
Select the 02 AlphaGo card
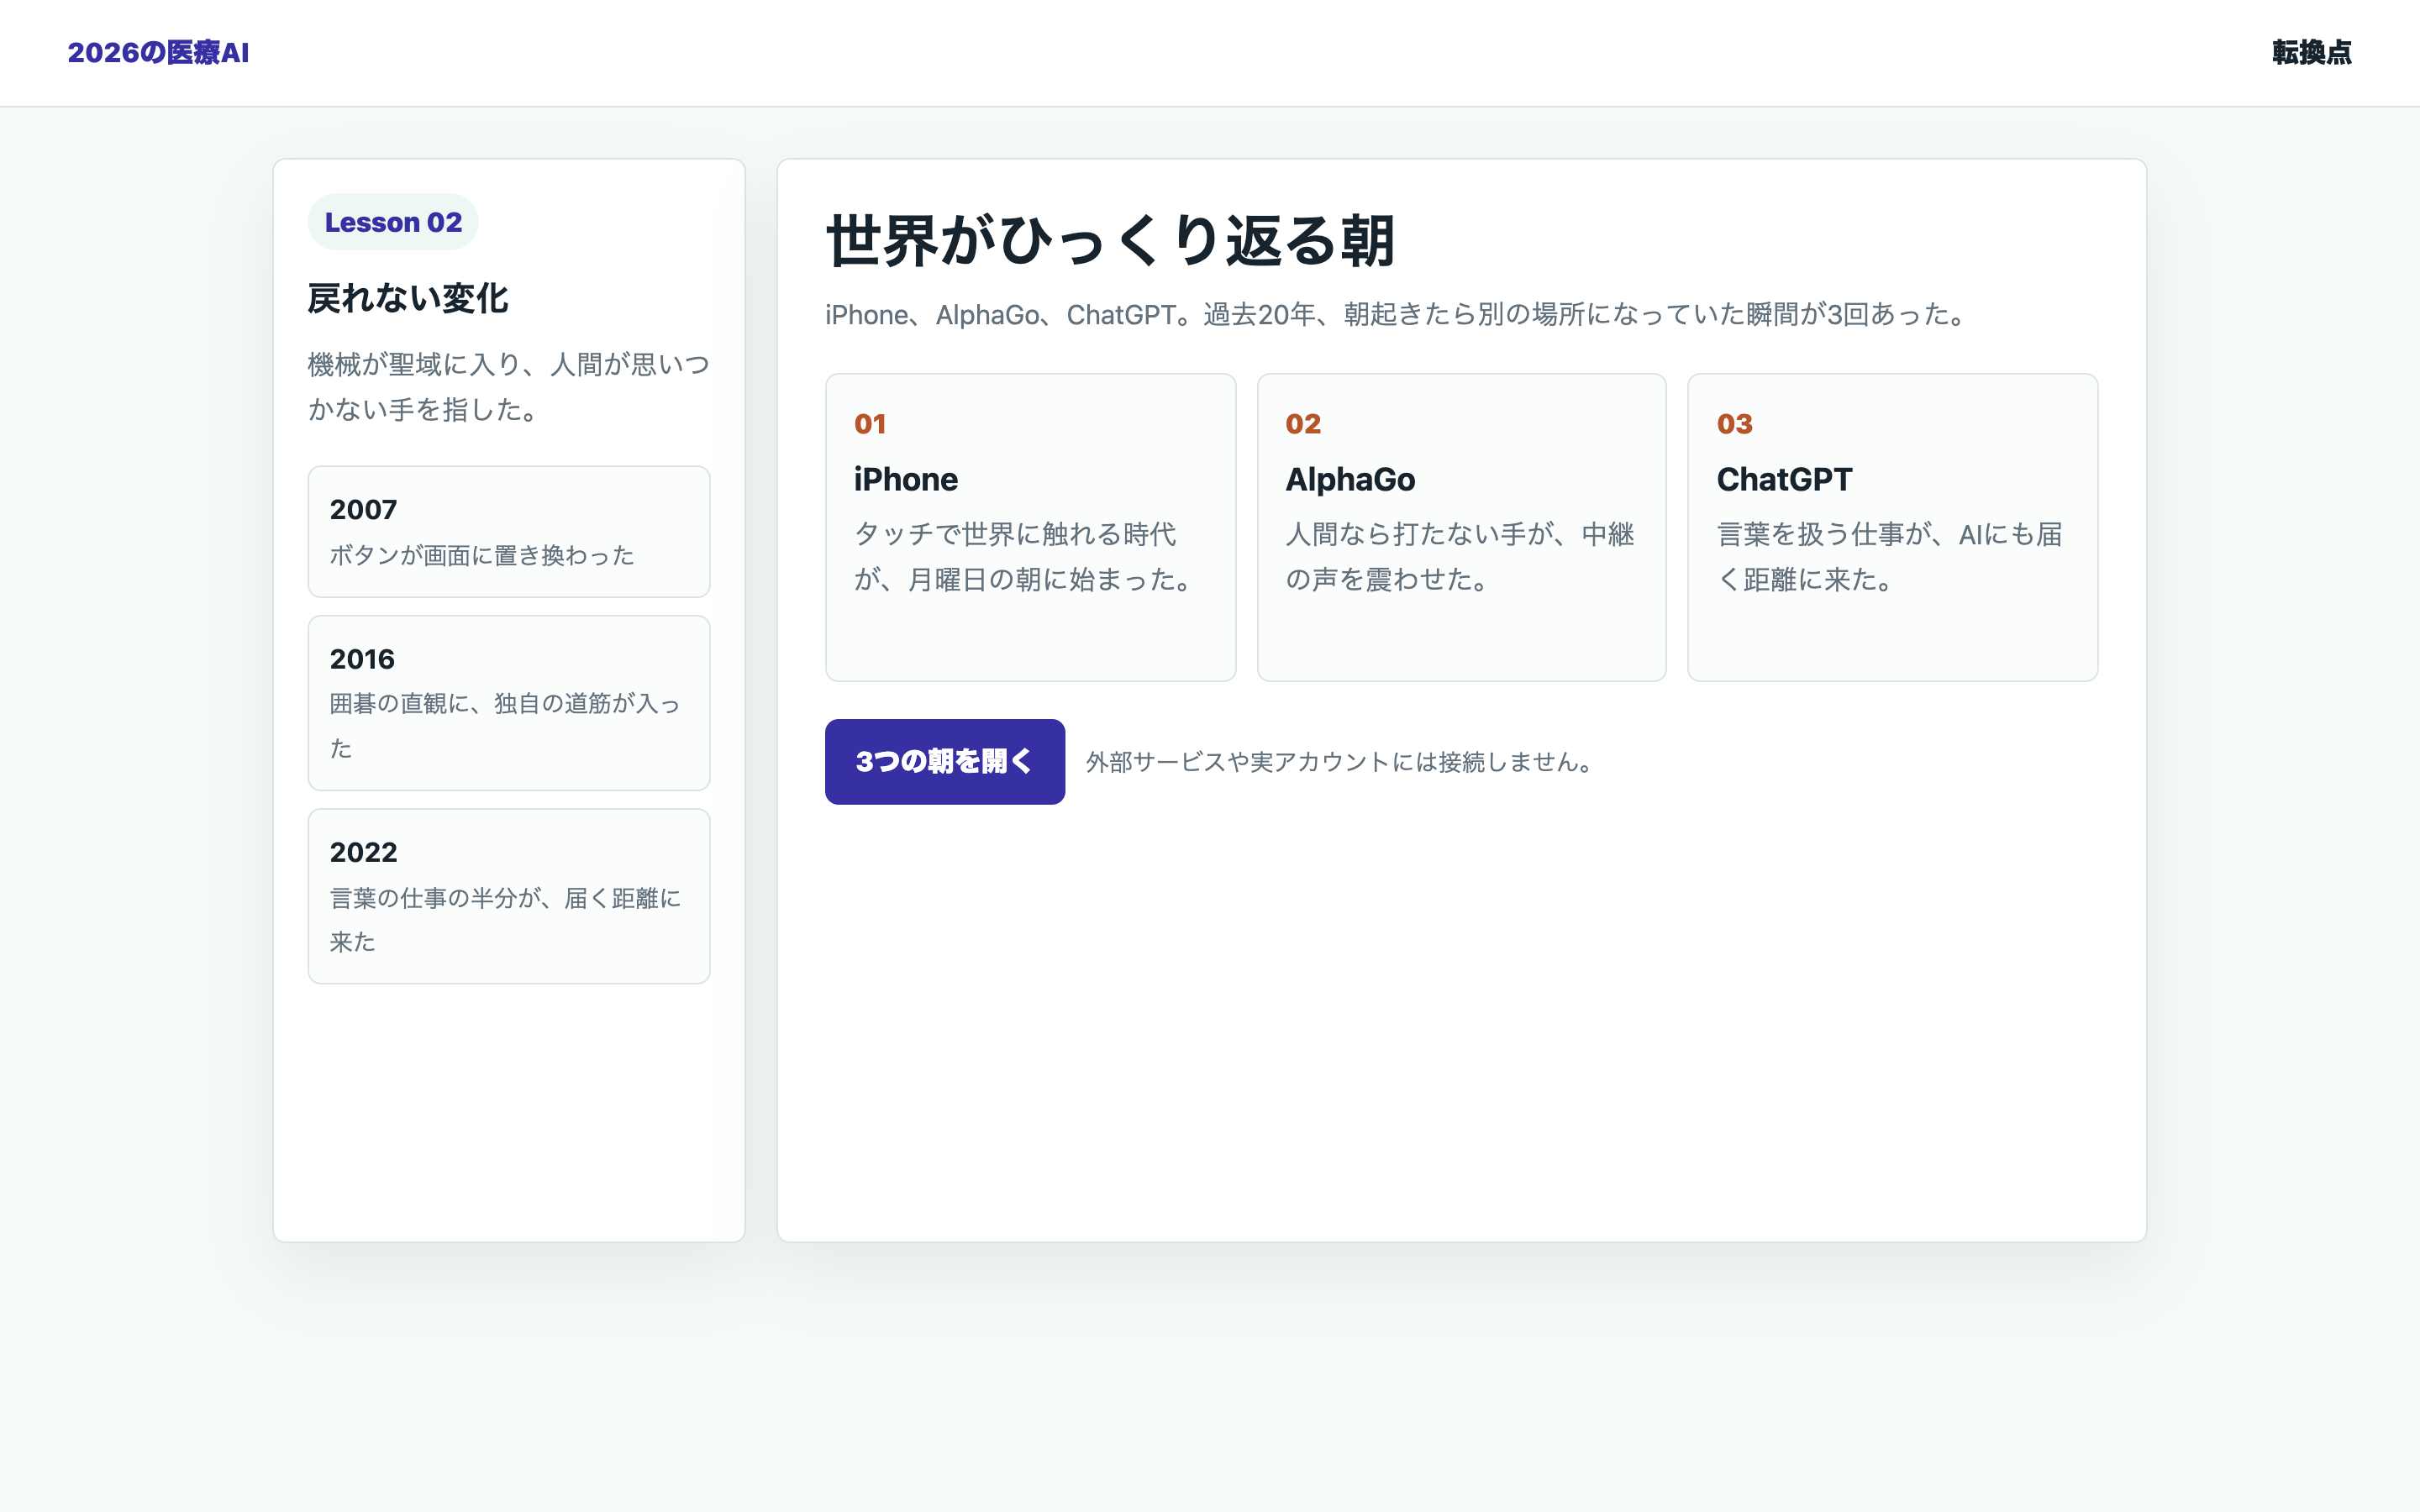pos(1461,527)
